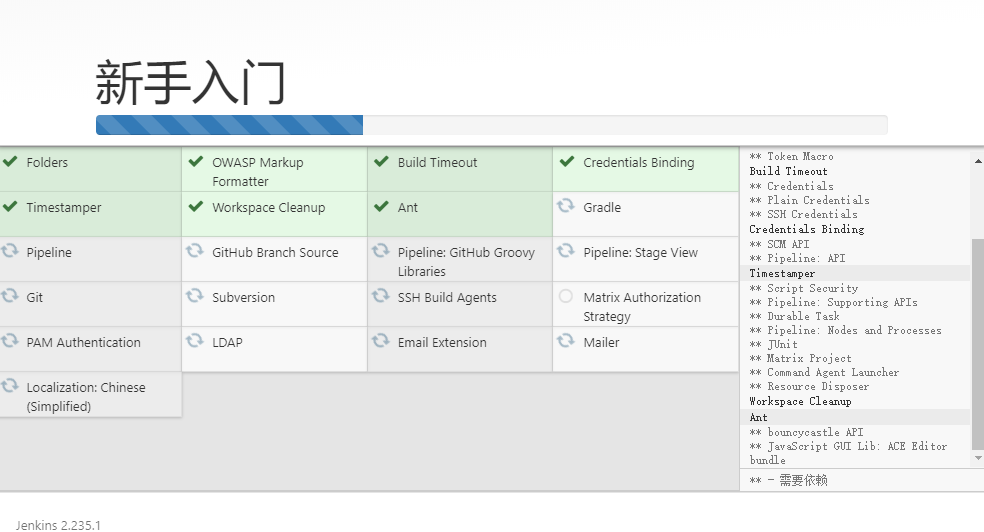Image resolution: width=984 pixels, height=532 pixels.
Task: Click Pipeline: Nodes and Processes log line
Action: (845, 330)
